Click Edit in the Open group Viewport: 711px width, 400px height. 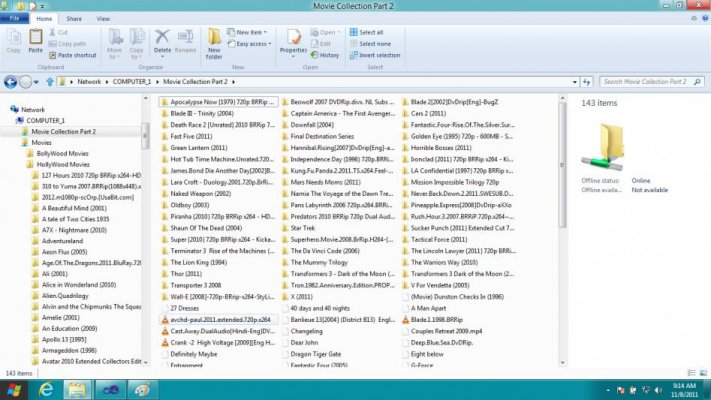(x=321, y=44)
